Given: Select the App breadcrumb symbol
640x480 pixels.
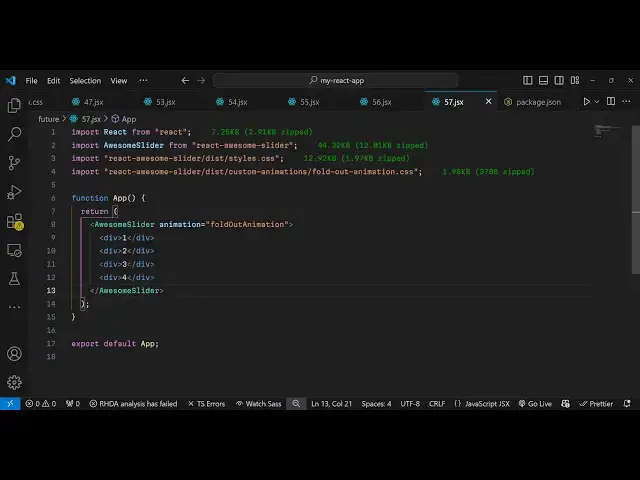Looking at the screenshot, I should click(124, 119).
